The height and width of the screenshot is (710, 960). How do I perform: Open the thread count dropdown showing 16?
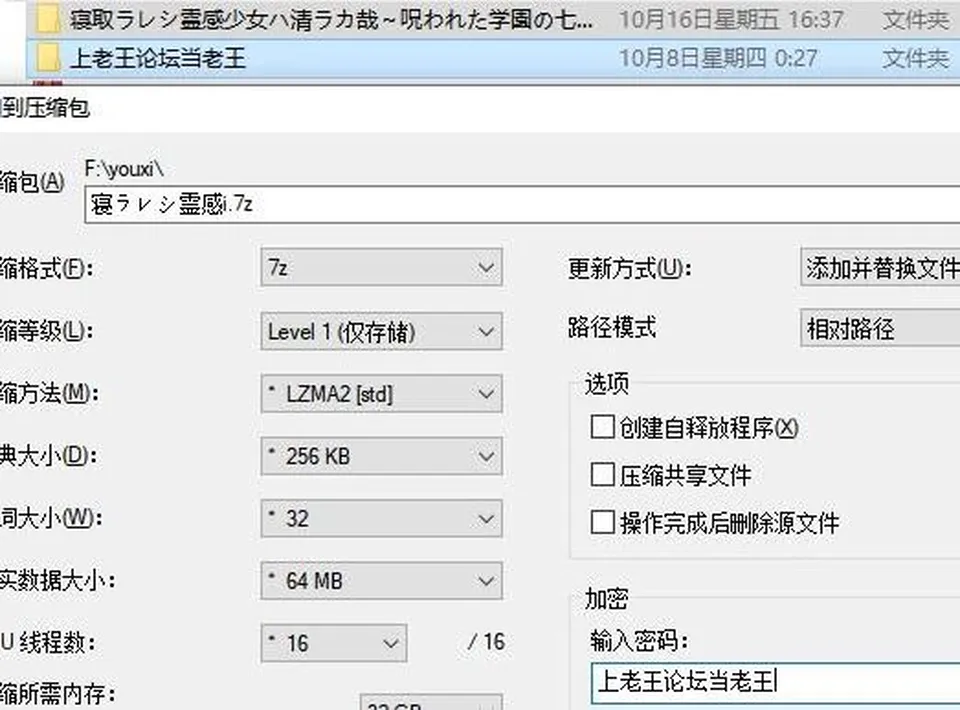[334, 643]
